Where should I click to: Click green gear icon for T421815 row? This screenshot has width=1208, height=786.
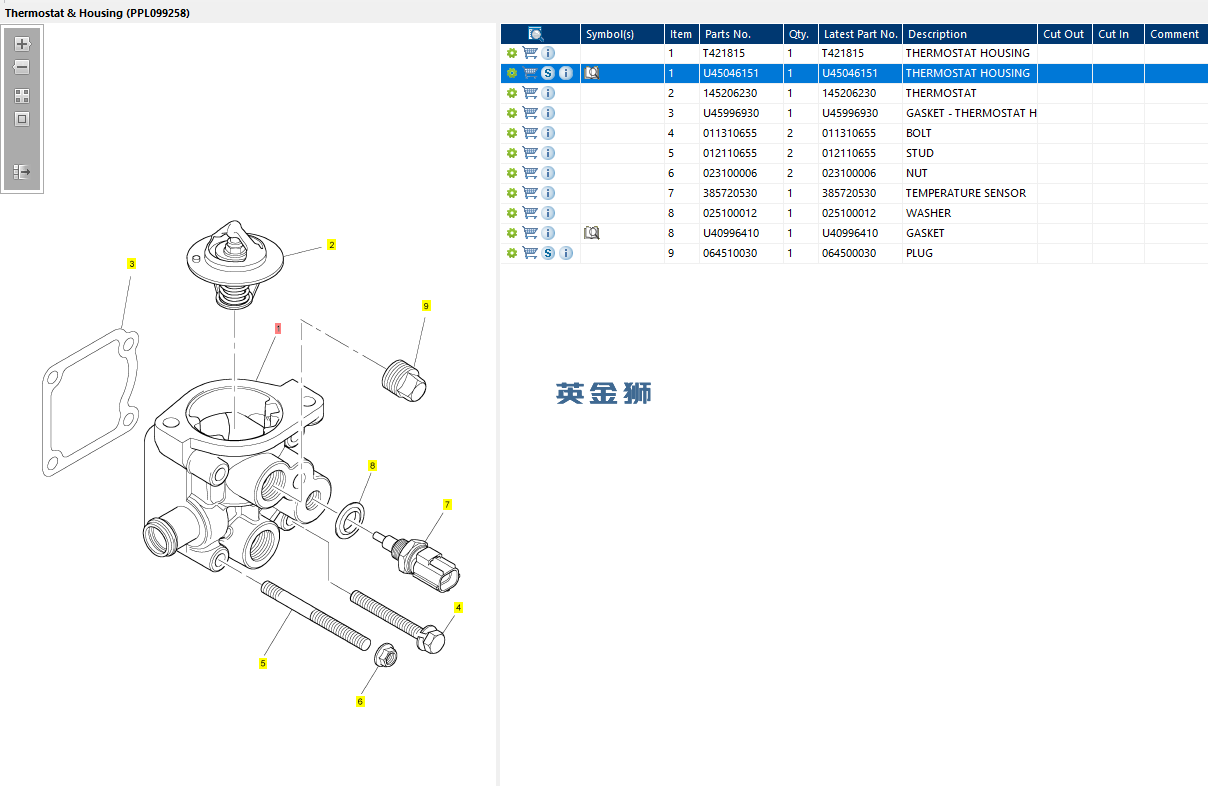512,53
